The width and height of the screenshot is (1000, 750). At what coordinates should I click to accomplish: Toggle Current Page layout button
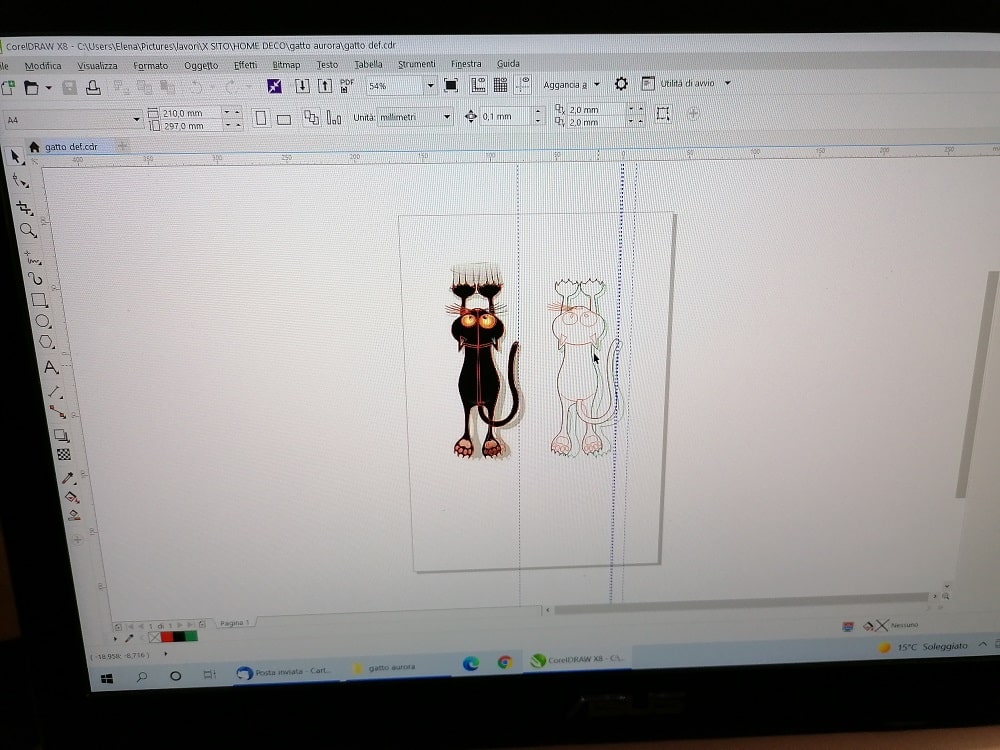(x=334, y=117)
